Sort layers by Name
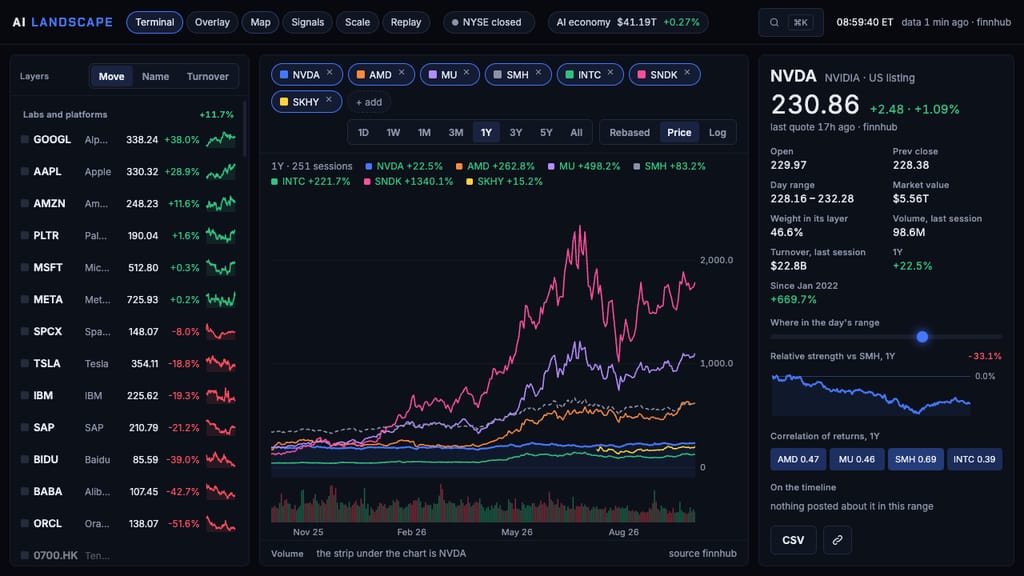1024x576 pixels. [x=155, y=76]
